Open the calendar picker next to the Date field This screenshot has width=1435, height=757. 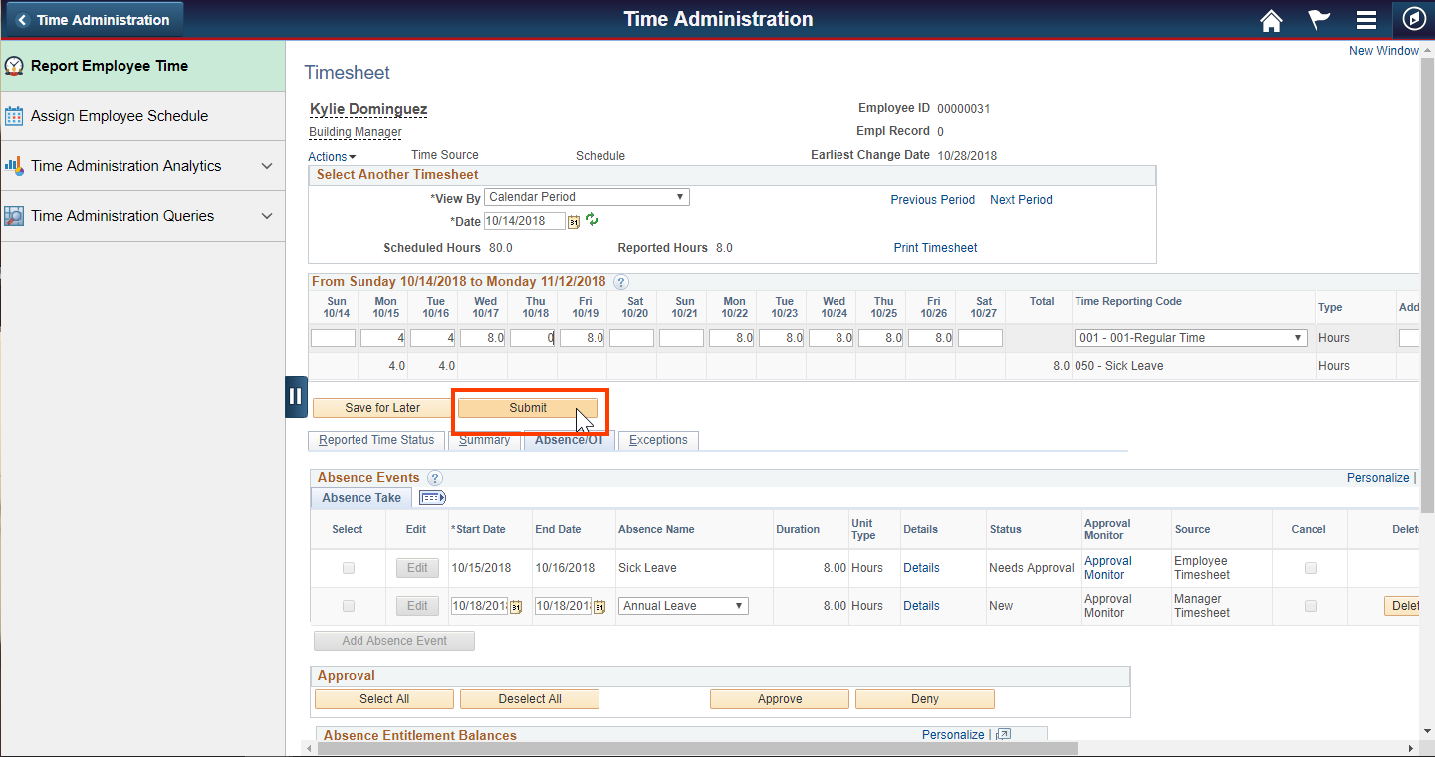pyautogui.click(x=573, y=221)
